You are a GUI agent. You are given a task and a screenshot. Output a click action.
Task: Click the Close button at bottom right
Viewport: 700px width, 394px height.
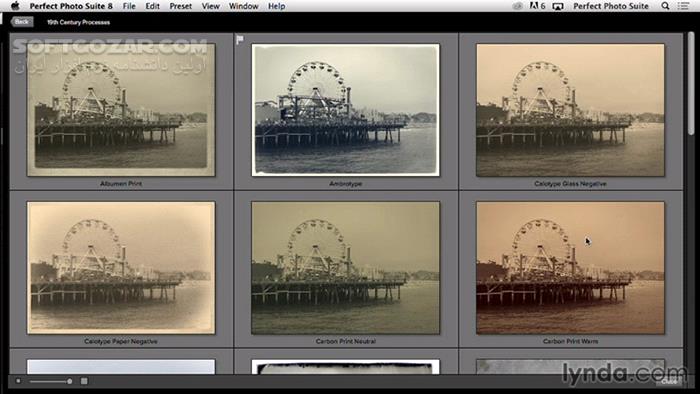pyautogui.click(x=669, y=382)
